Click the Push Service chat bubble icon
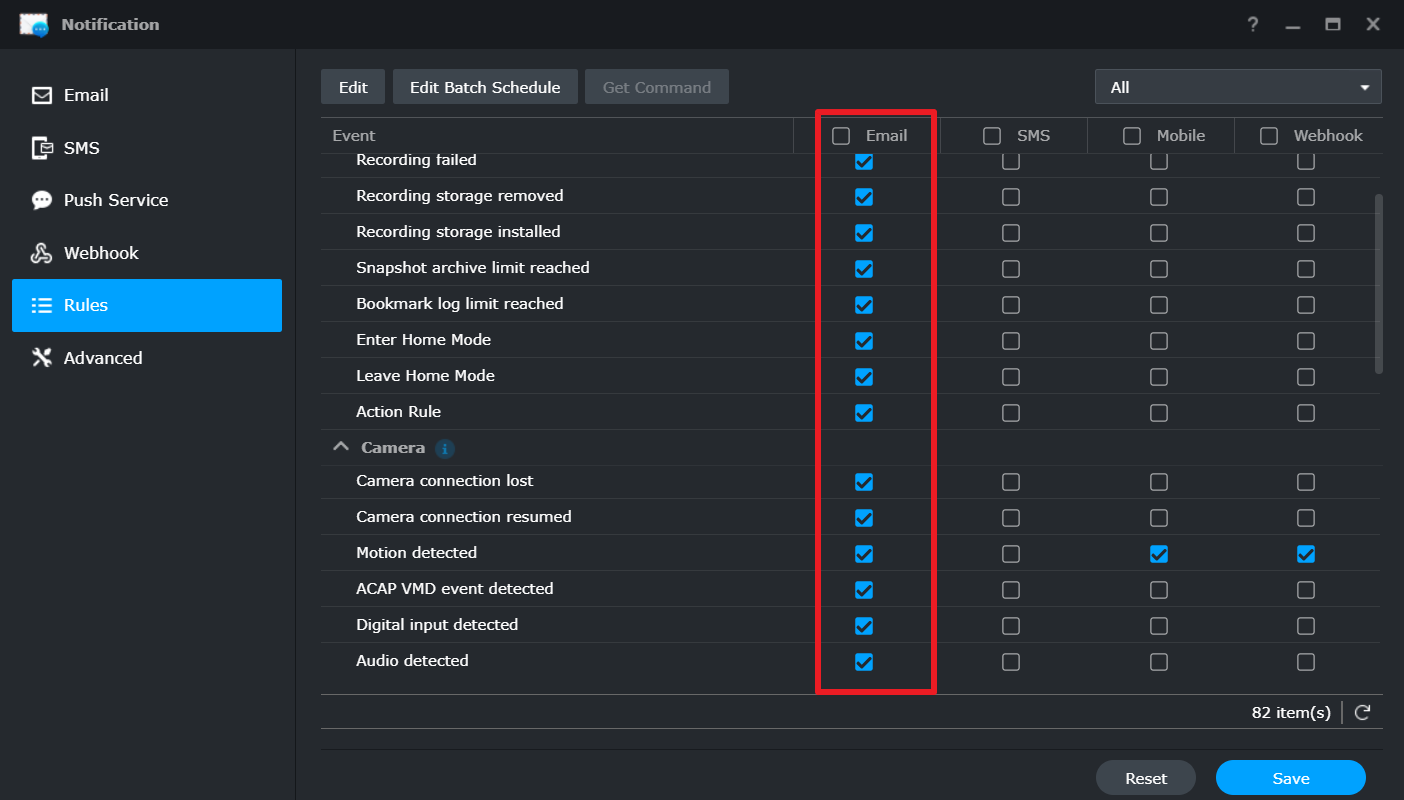Image resolution: width=1404 pixels, height=800 pixels. click(41, 200)
